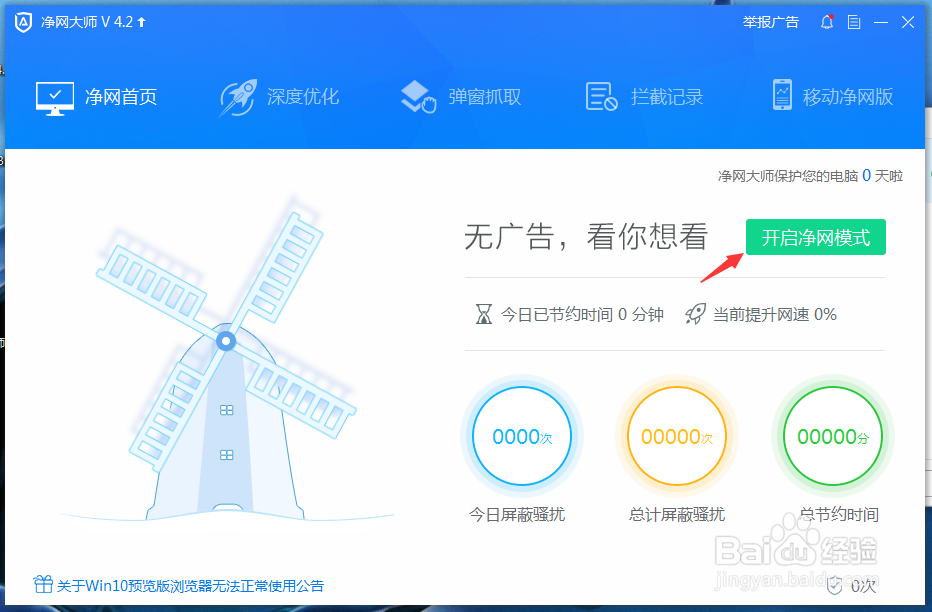Screen dimensions: 932x612
Task: Minimize the 净网大师 window
Action: click(x=881, y=23)
